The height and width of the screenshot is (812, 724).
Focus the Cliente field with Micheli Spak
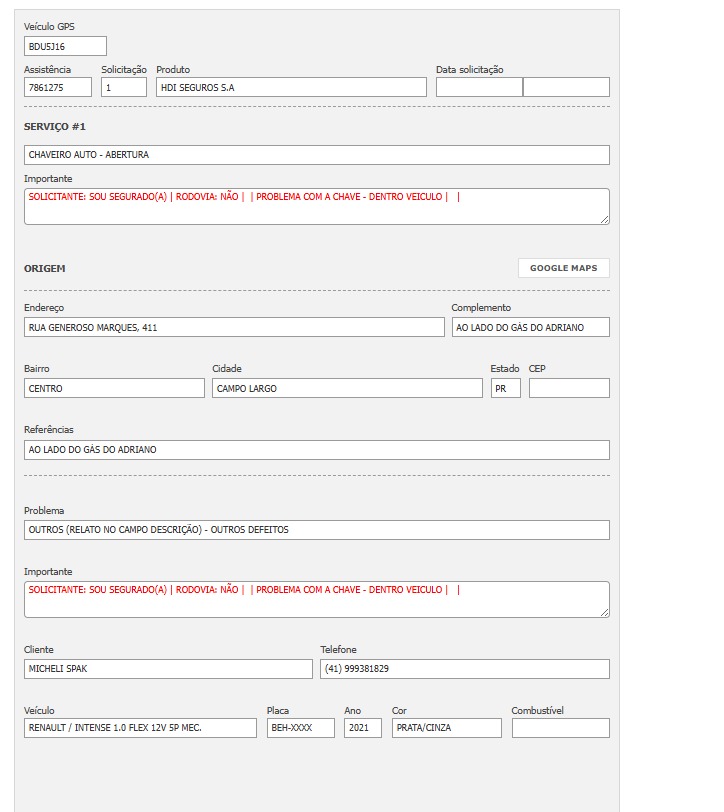pyautogui.click(x=168, y=669)
